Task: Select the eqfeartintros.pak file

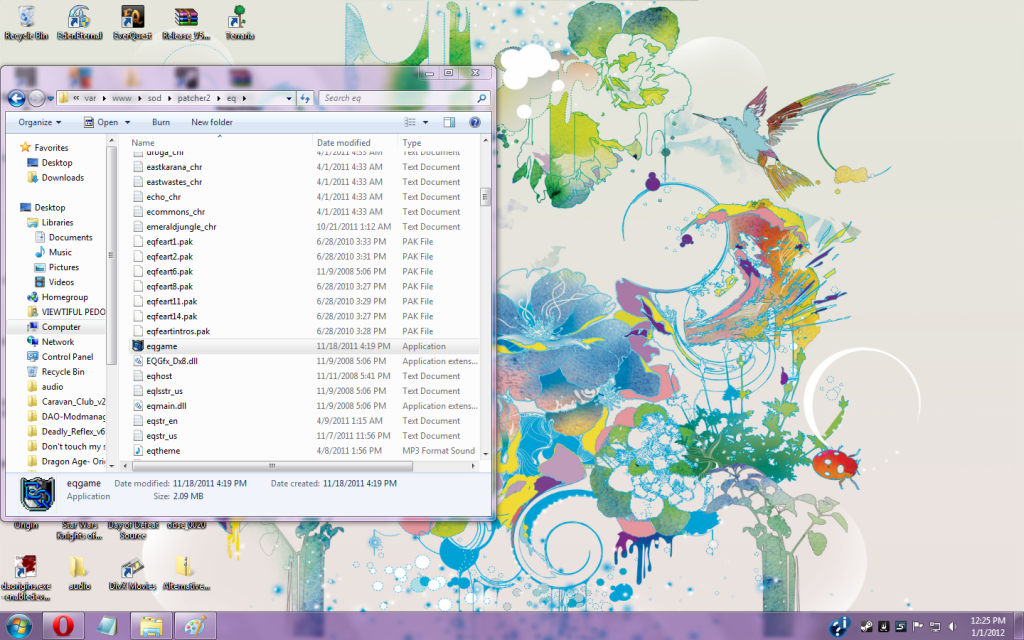Action: point(304,331)
